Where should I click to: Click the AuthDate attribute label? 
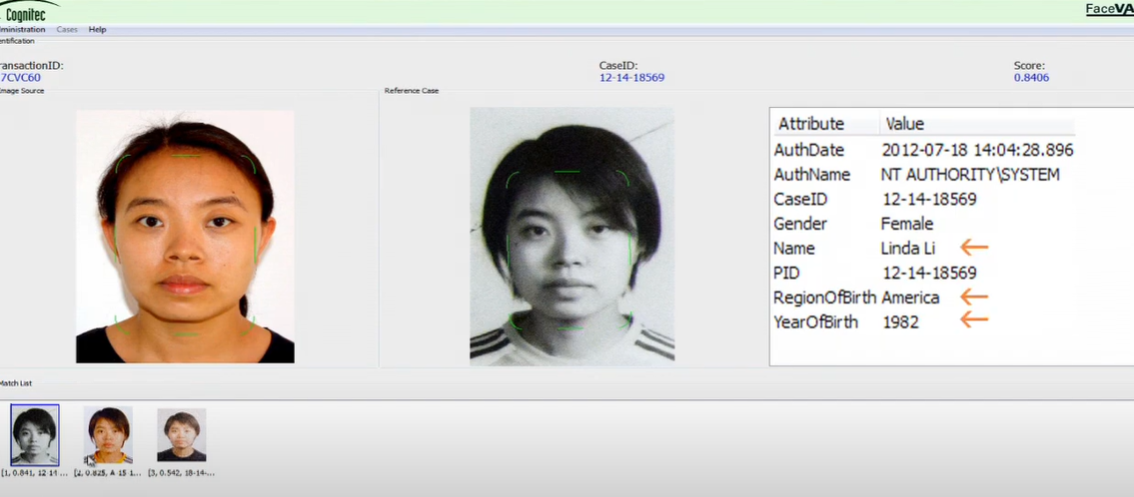pyautogui.click(x=809, y=150)
